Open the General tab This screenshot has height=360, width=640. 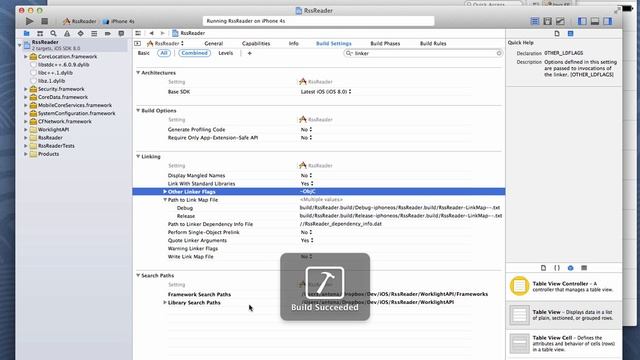click(x=213, y=43)
